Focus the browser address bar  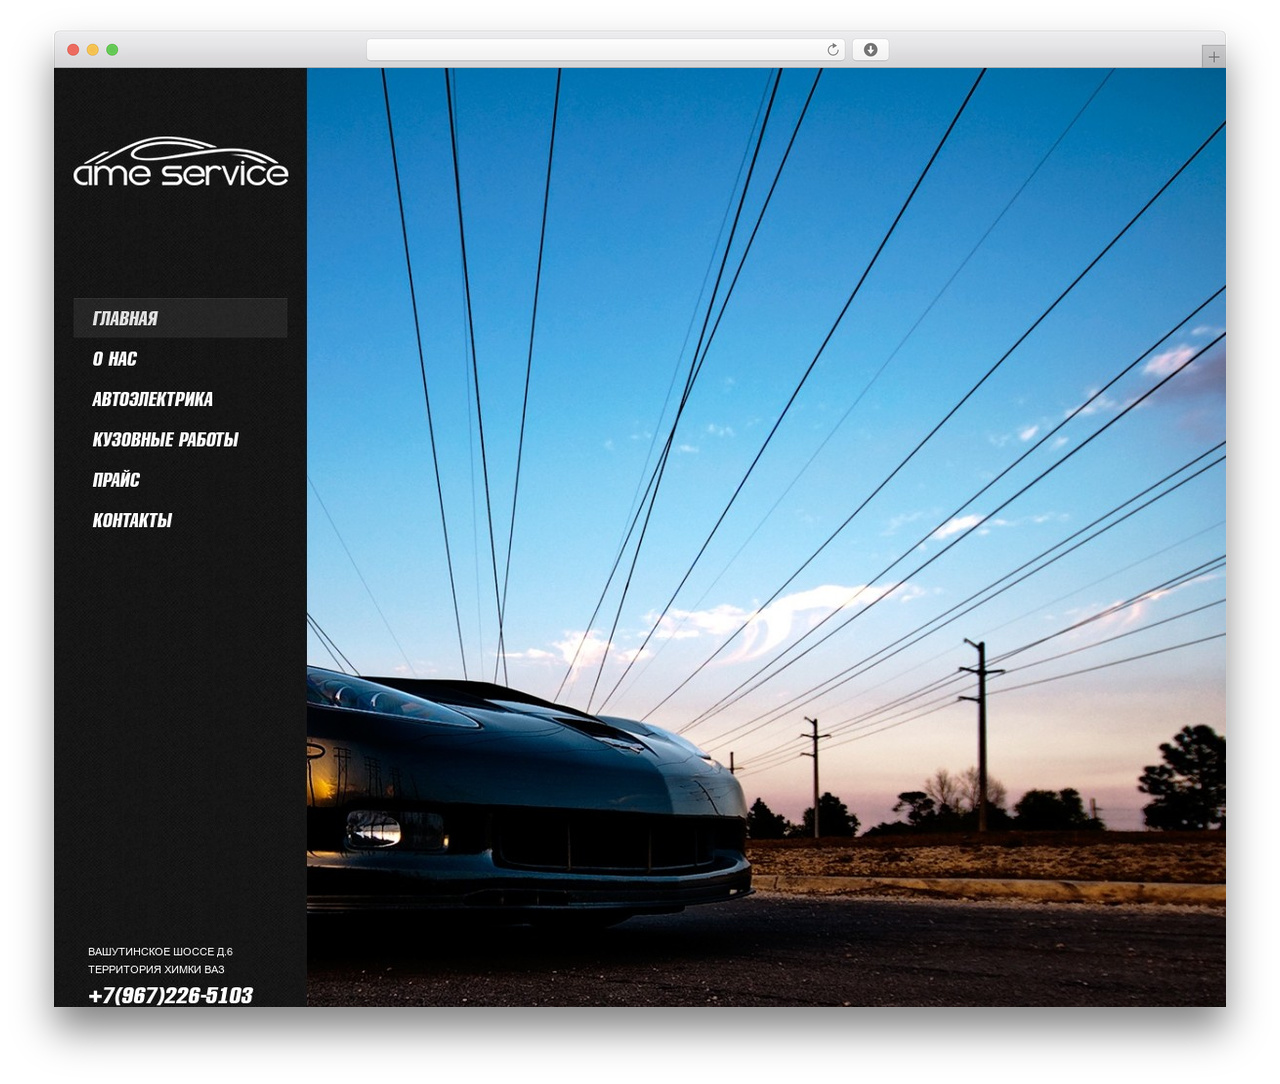point(605,50)
